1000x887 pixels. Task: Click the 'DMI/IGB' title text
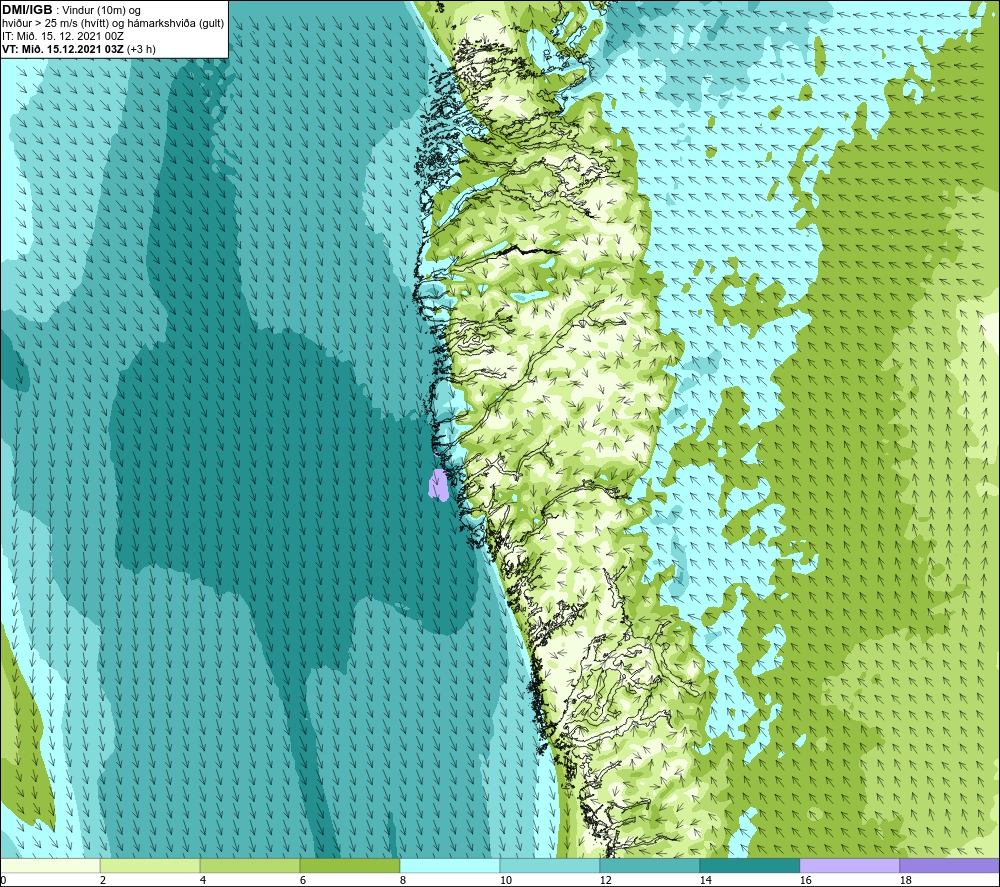pos(27,10)
